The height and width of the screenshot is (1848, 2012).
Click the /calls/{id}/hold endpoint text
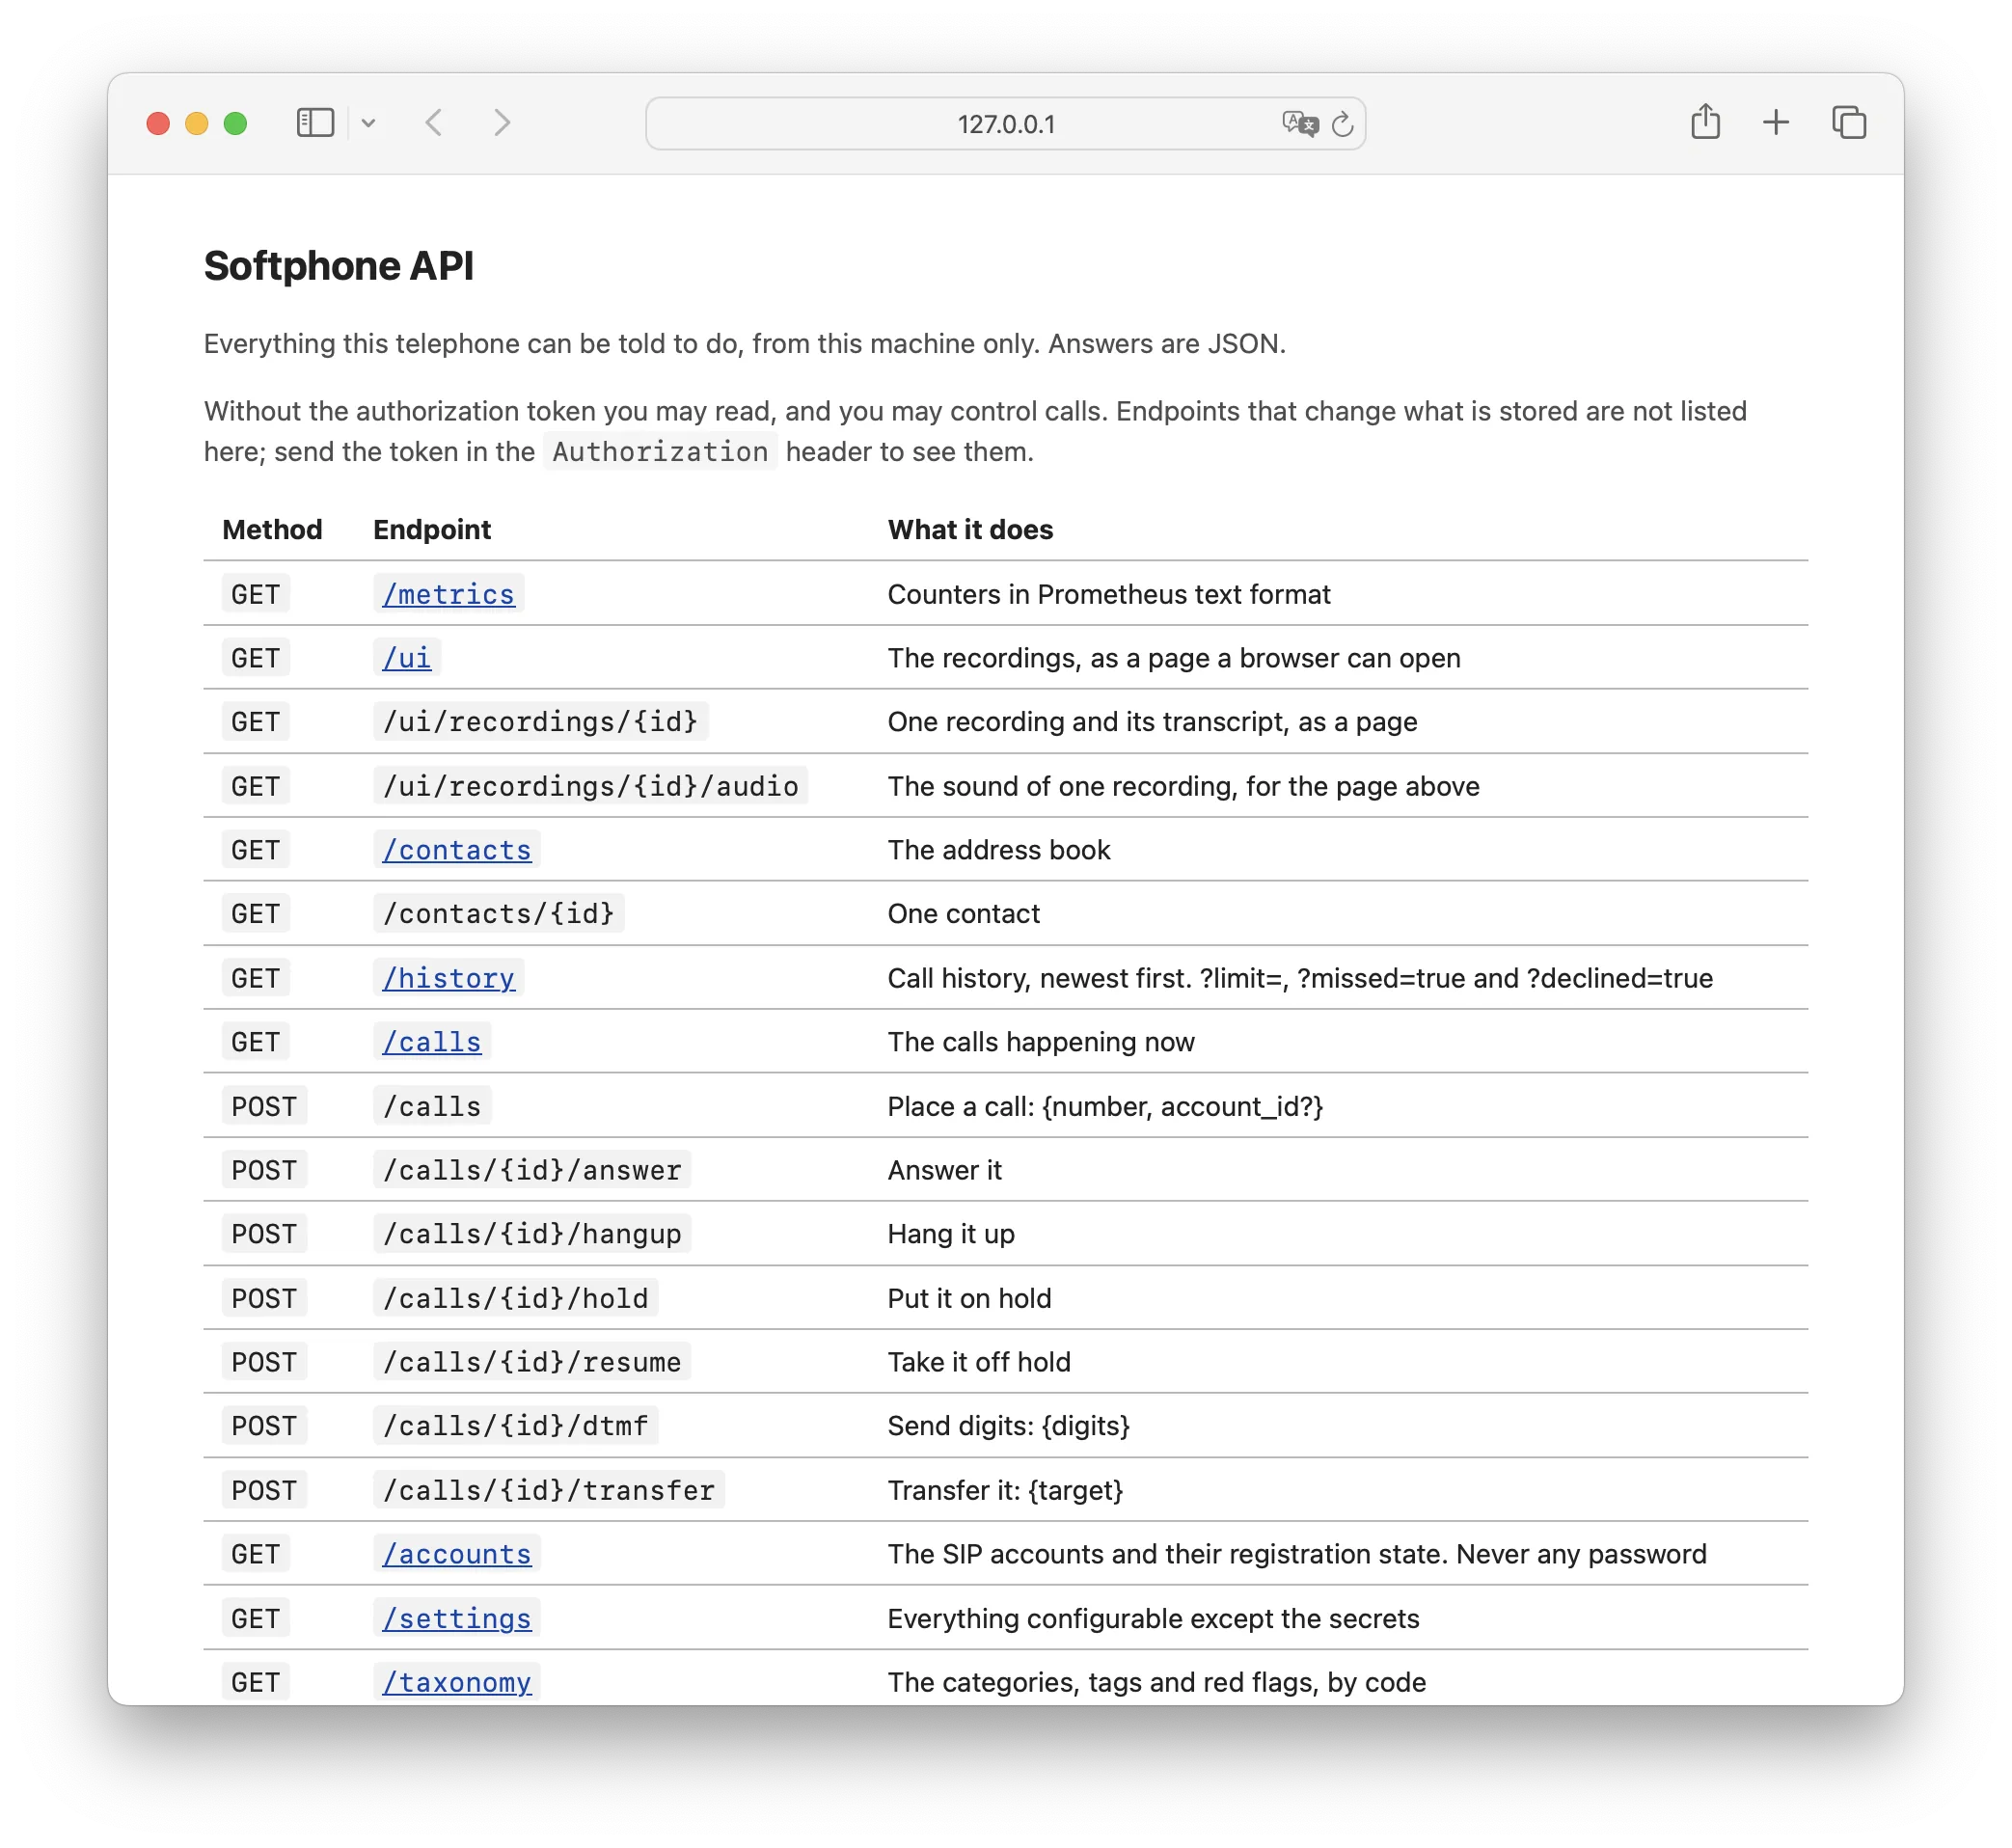516,1298
